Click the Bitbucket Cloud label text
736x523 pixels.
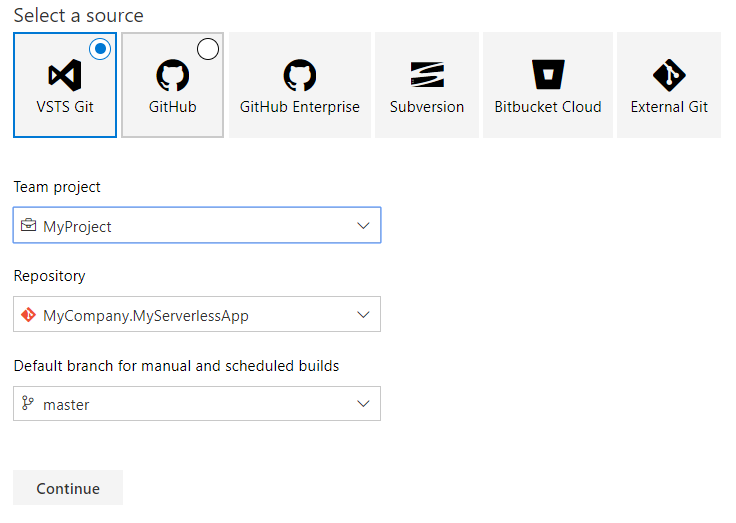548,107
